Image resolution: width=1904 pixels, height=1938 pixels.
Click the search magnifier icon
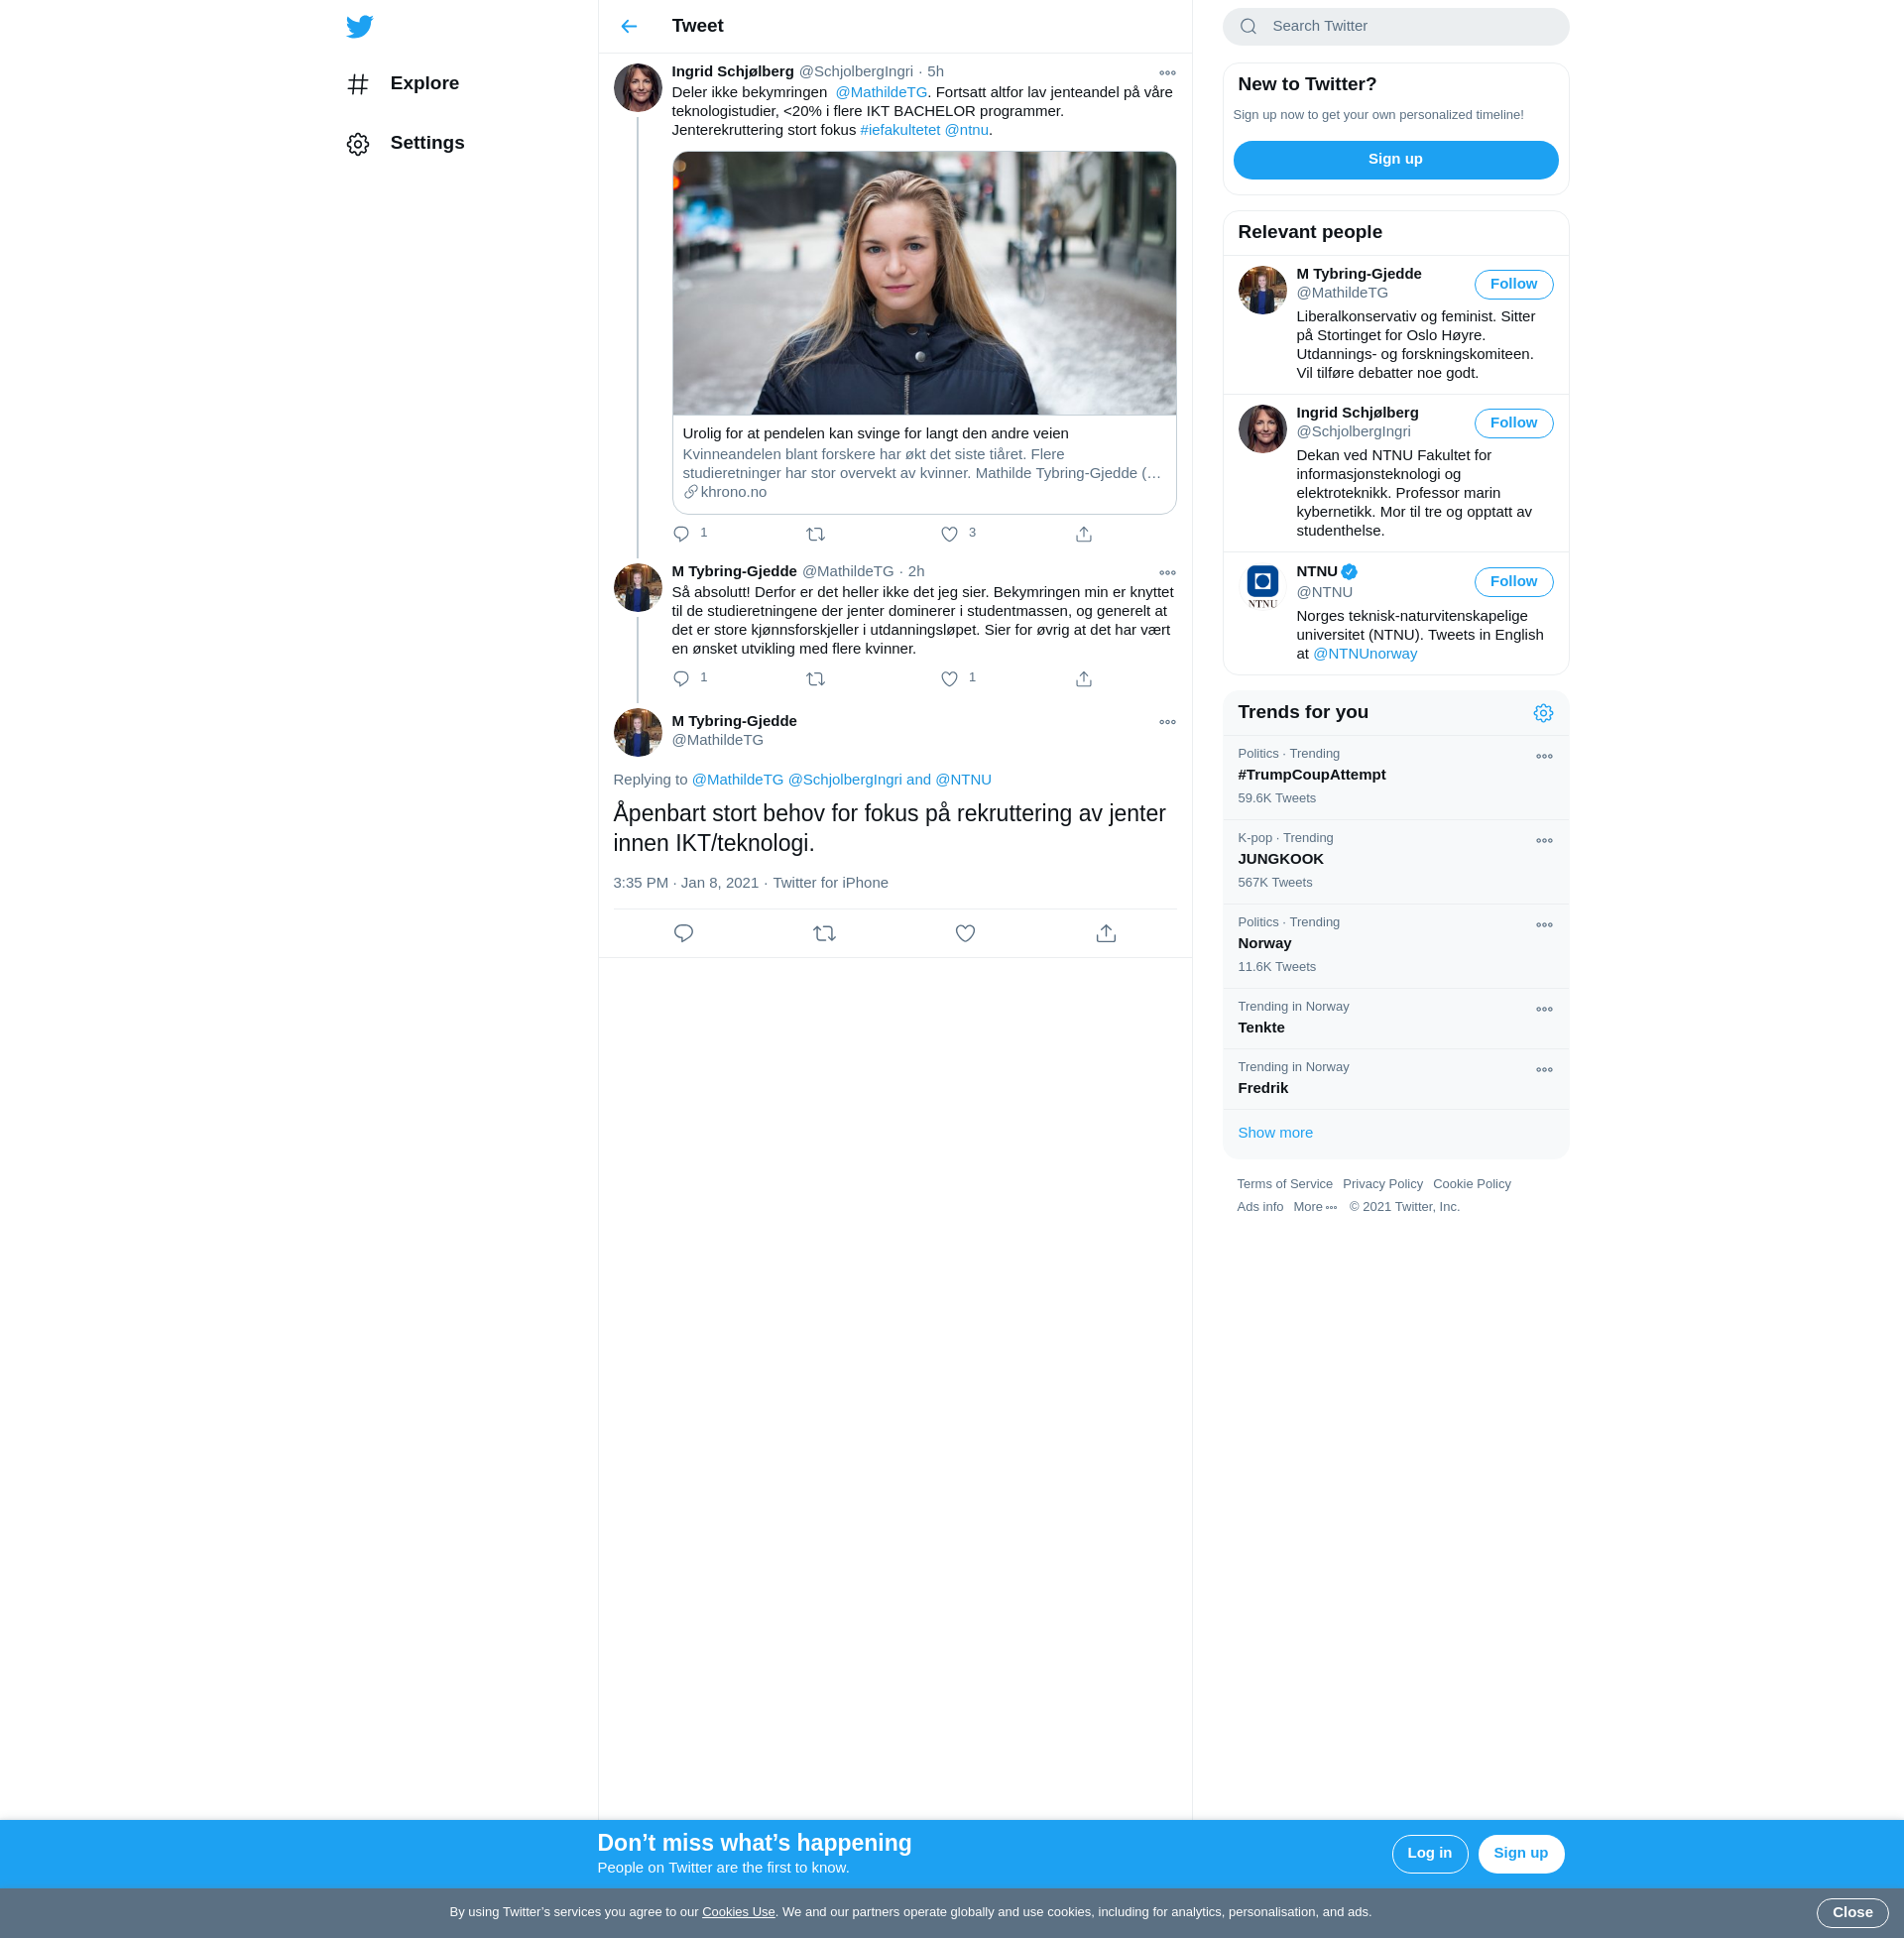click(1248, 26)
